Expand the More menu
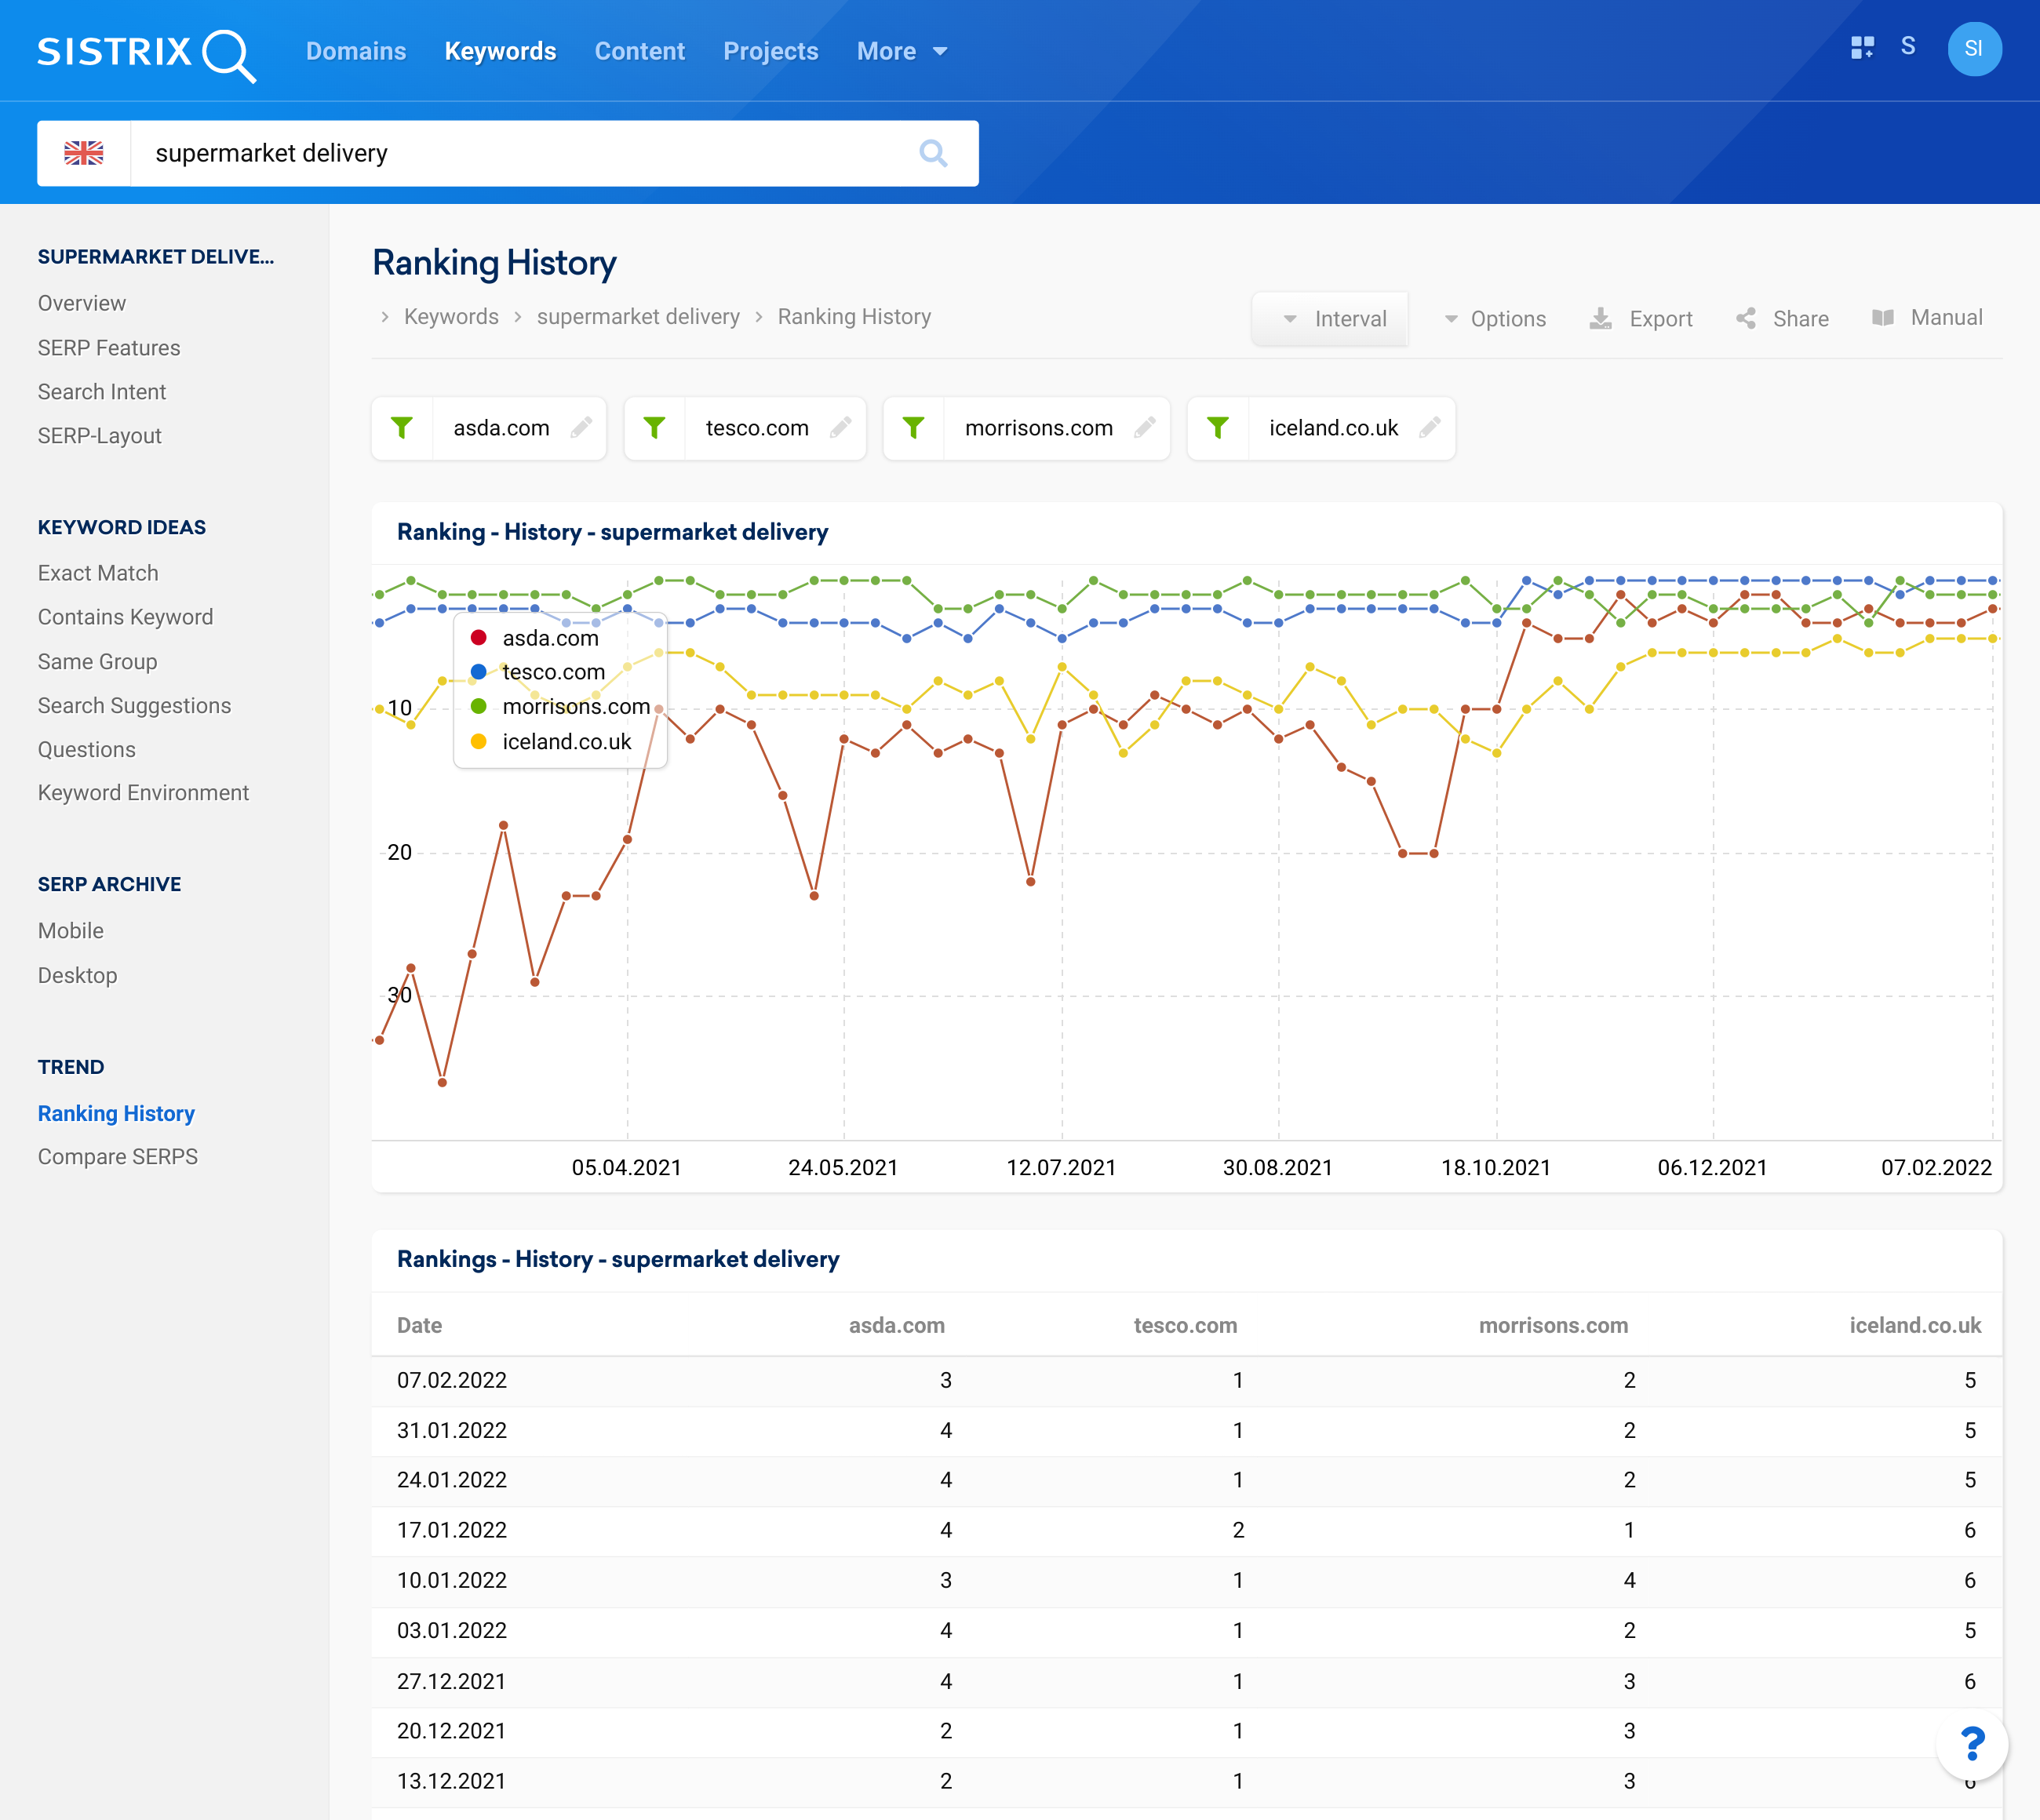Image resolution: width=2040 pixels, height=1820 pixels. point(902,51)
